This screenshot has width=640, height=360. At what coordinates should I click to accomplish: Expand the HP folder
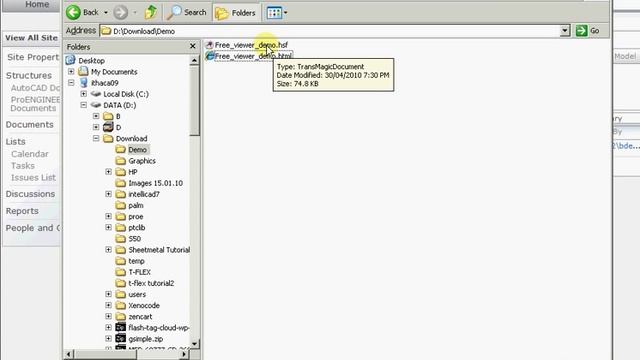109,172
